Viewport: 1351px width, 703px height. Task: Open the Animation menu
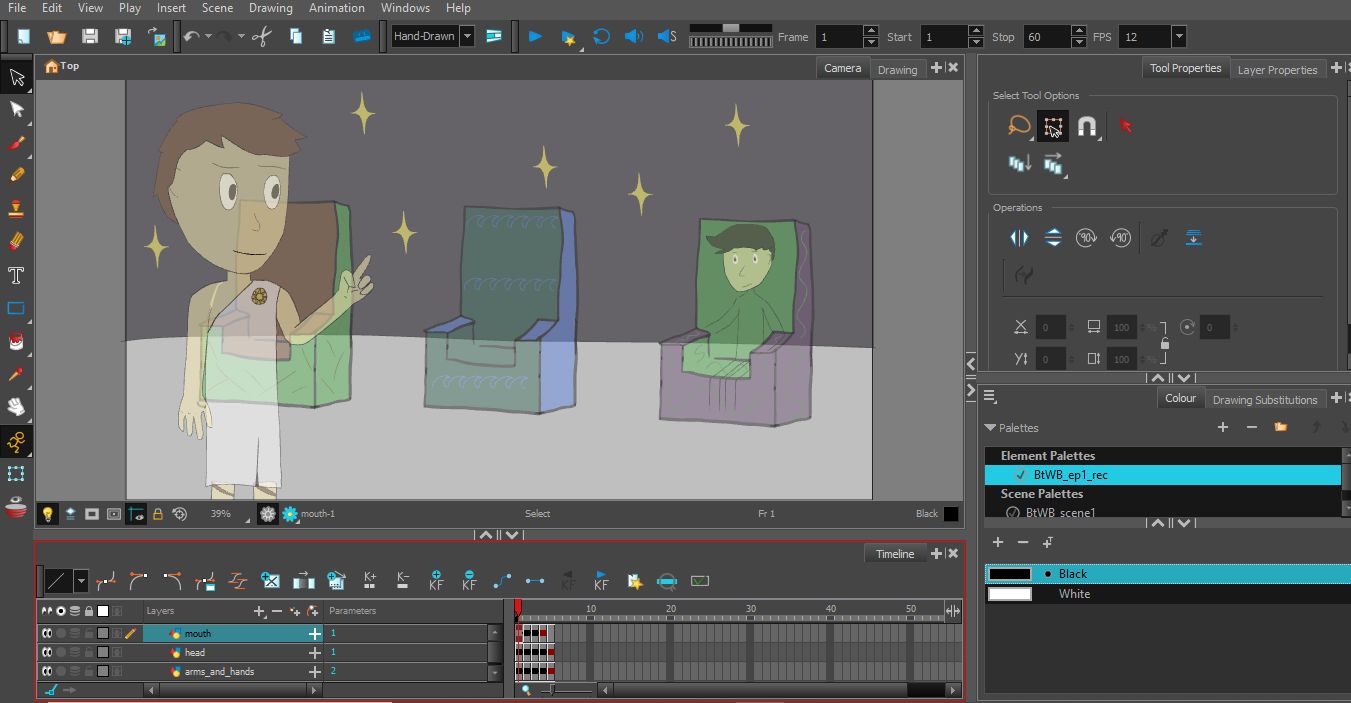(x=337, y=8)
